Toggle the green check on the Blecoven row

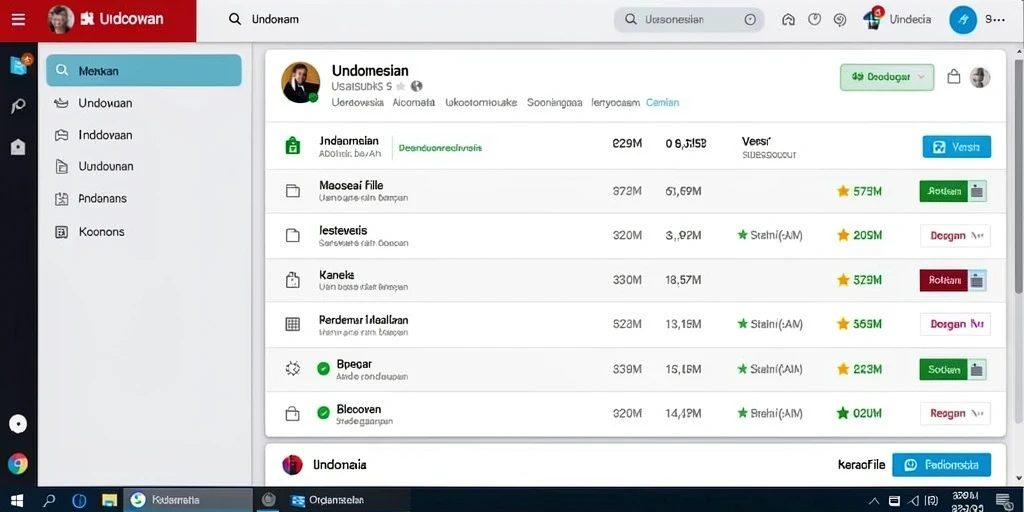323,413
